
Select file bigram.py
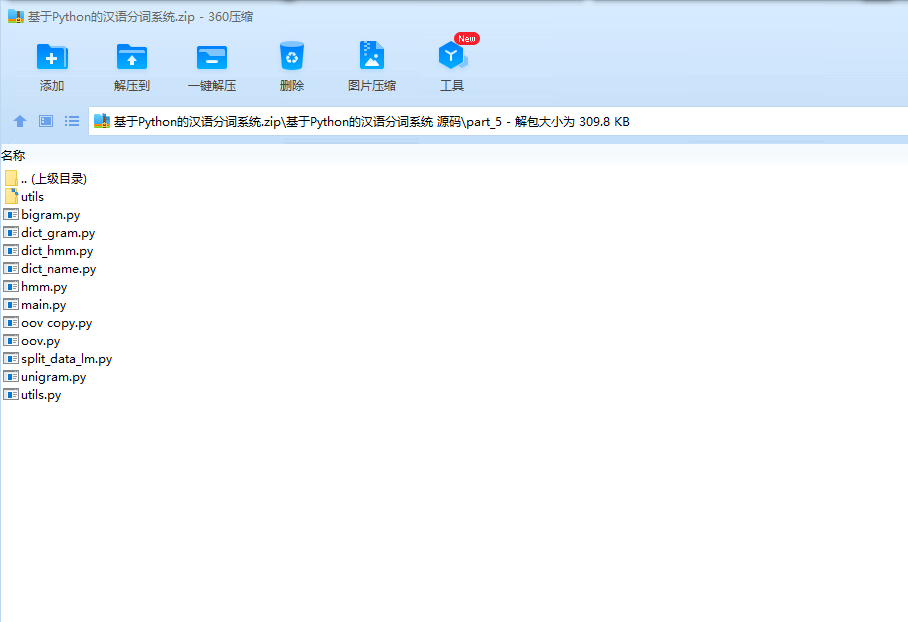coord(42,214)
